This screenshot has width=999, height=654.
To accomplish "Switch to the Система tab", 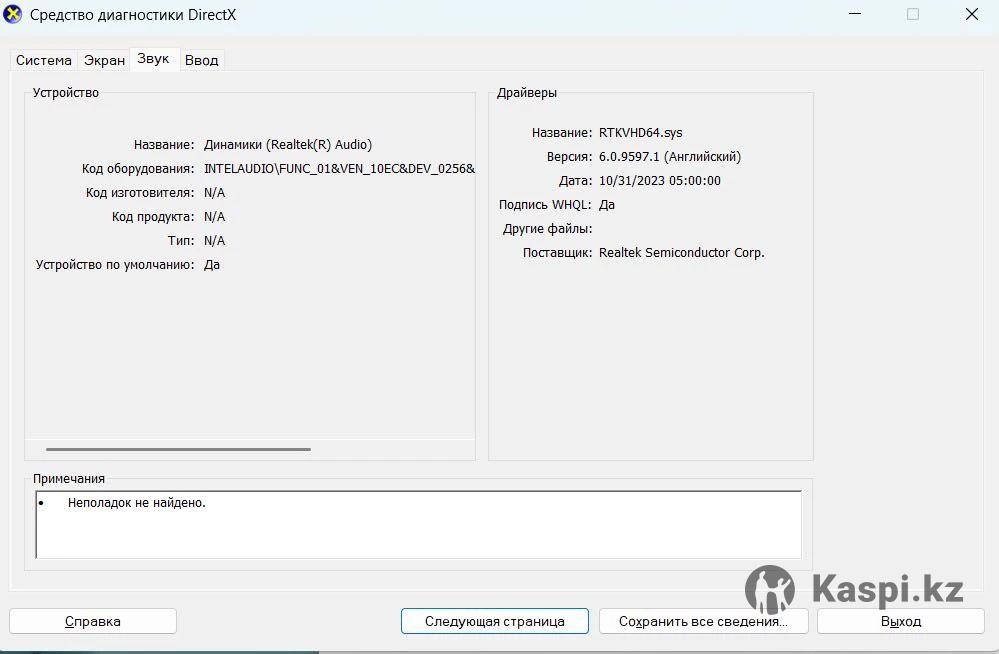I will [43, 60].
